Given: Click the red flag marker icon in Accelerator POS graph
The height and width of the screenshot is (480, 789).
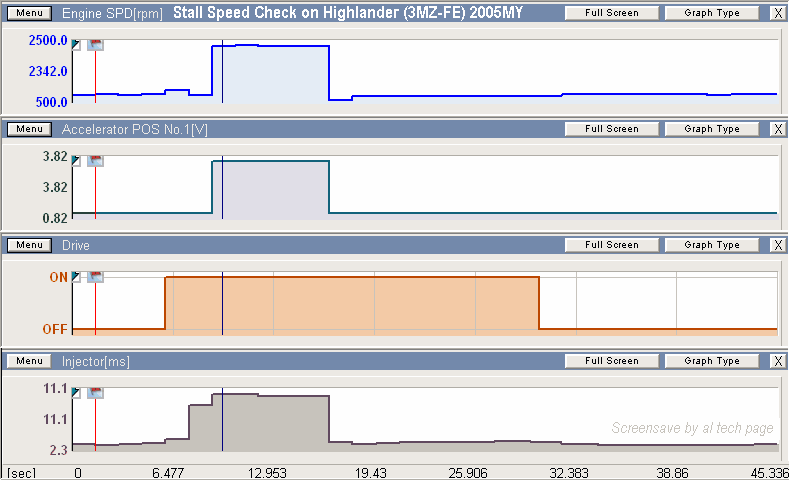Looking at the screenshot, I should [96, 160].
